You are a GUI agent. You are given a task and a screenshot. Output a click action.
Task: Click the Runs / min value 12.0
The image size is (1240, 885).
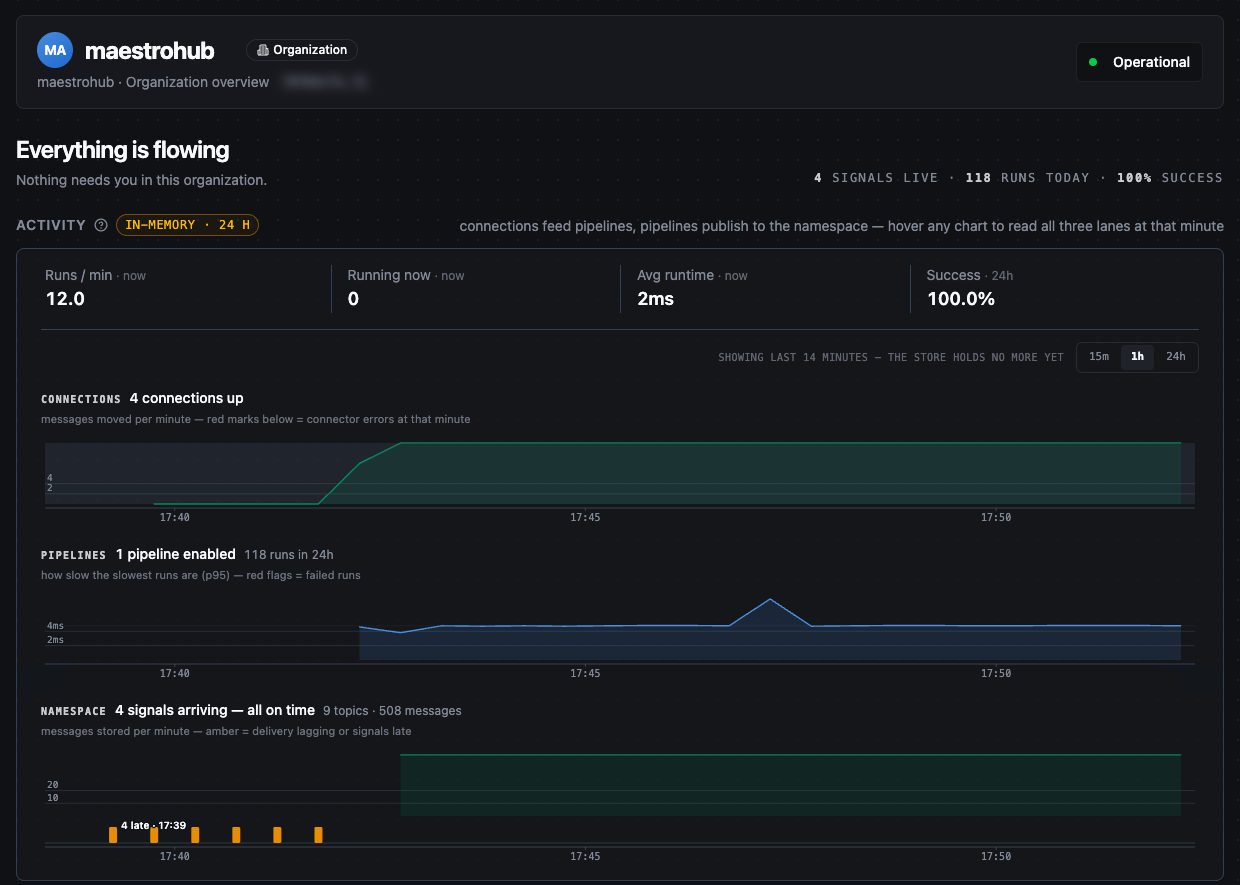[x=65, y=299]
